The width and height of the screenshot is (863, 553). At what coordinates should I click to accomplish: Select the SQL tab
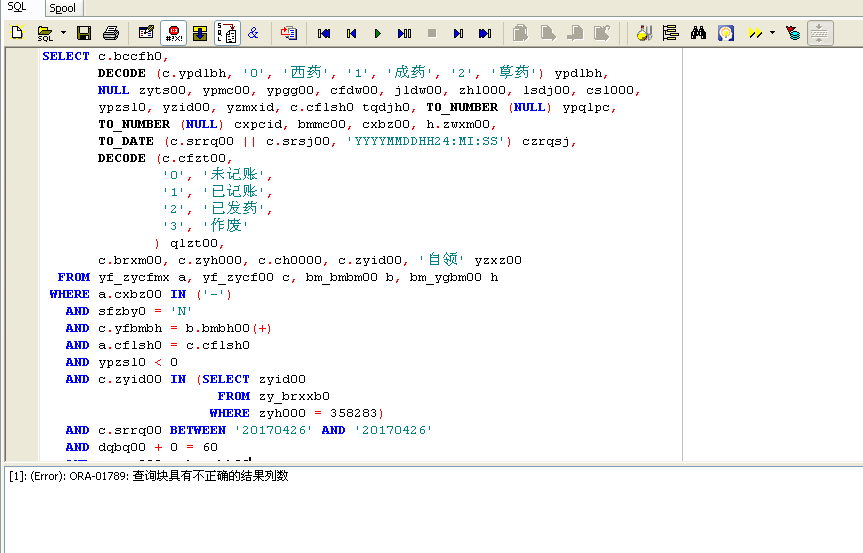(17, 7)
